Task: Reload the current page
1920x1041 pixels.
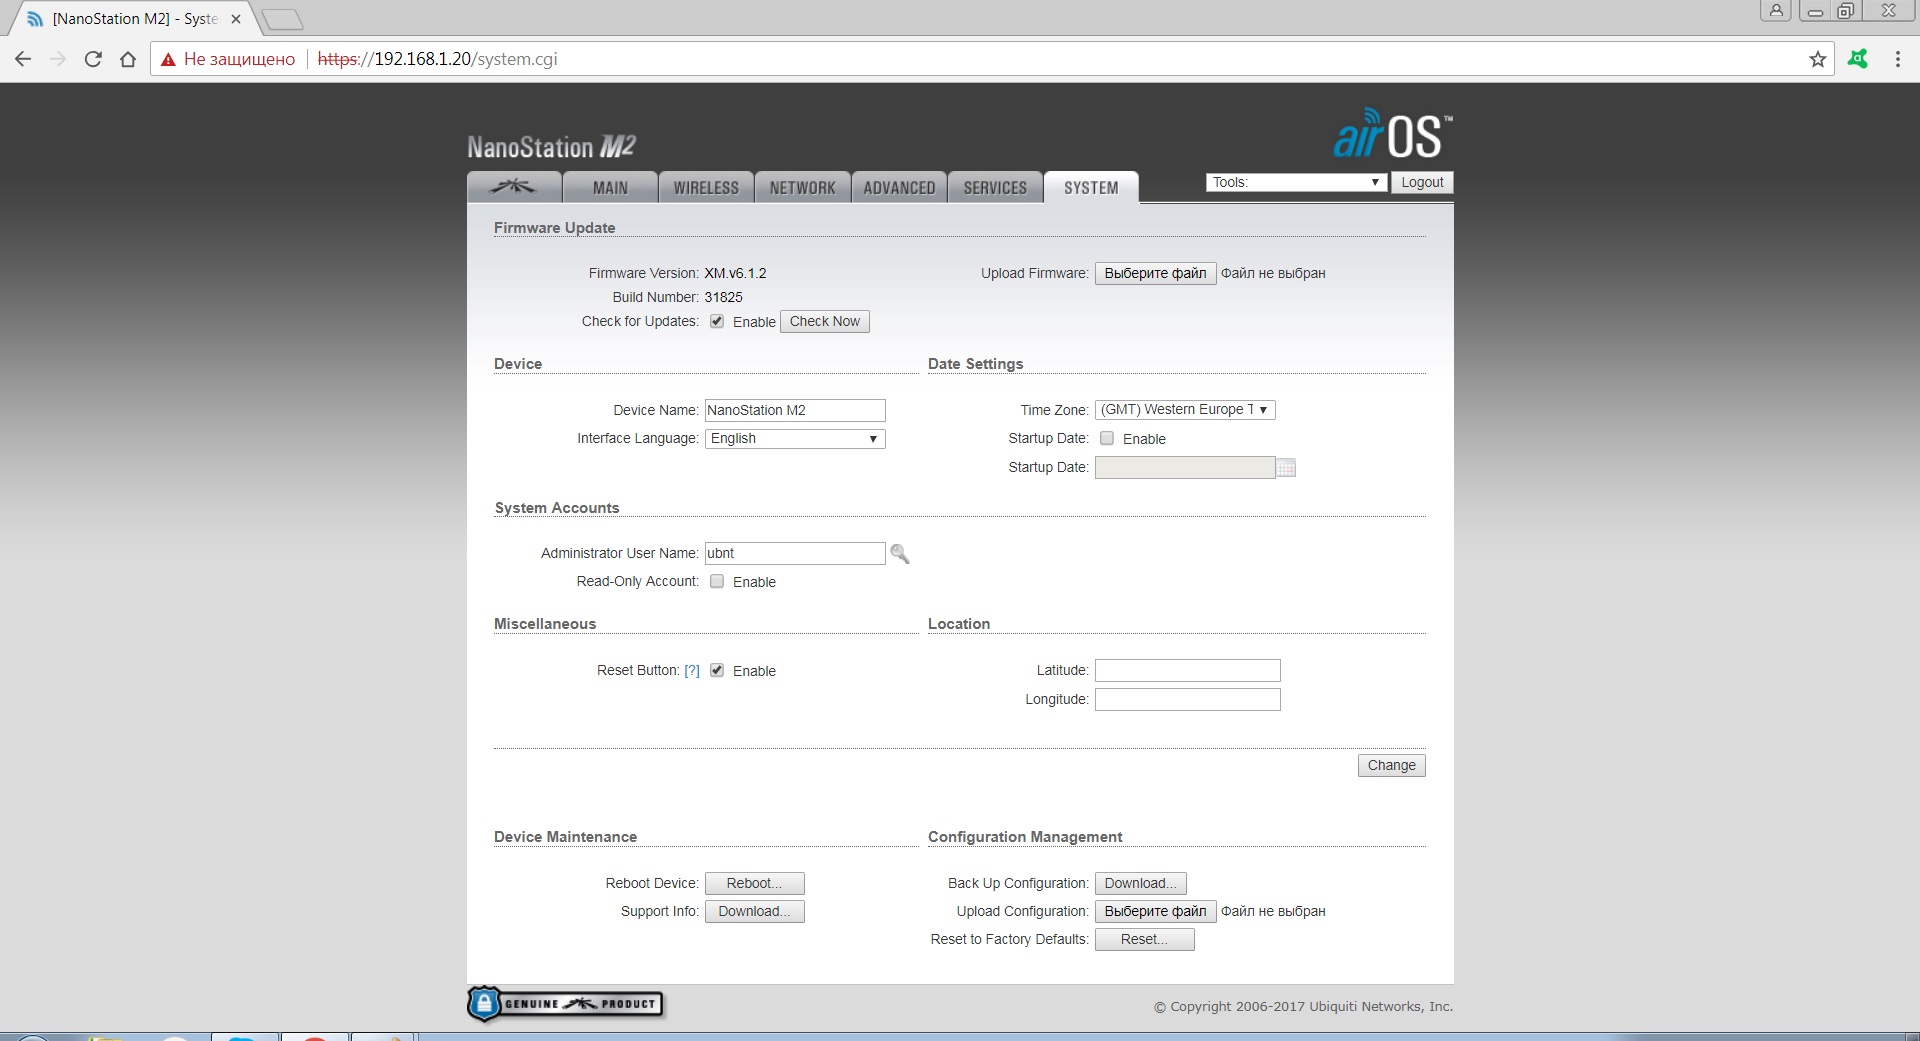Action: (93, 59)
